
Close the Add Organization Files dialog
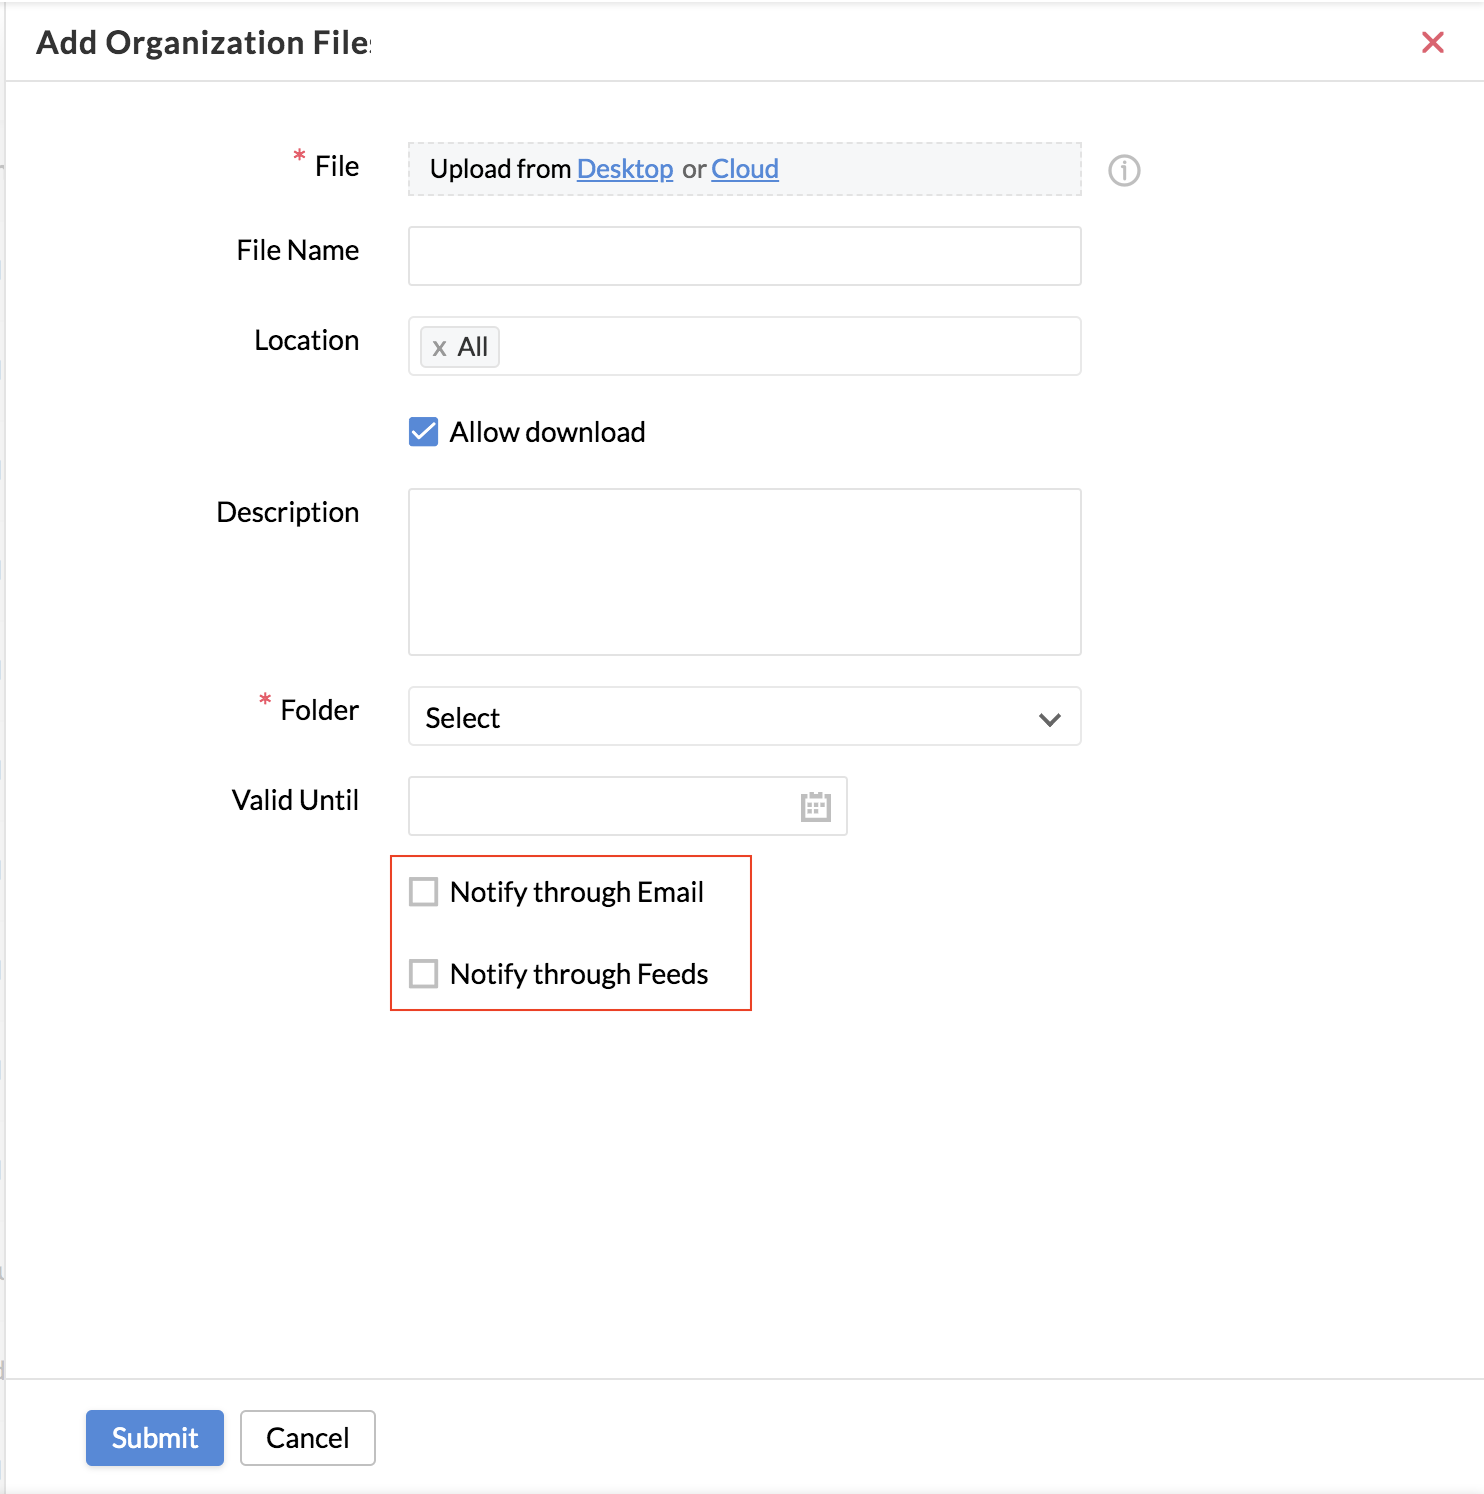pyautogui.click(x=1432, y=42)
